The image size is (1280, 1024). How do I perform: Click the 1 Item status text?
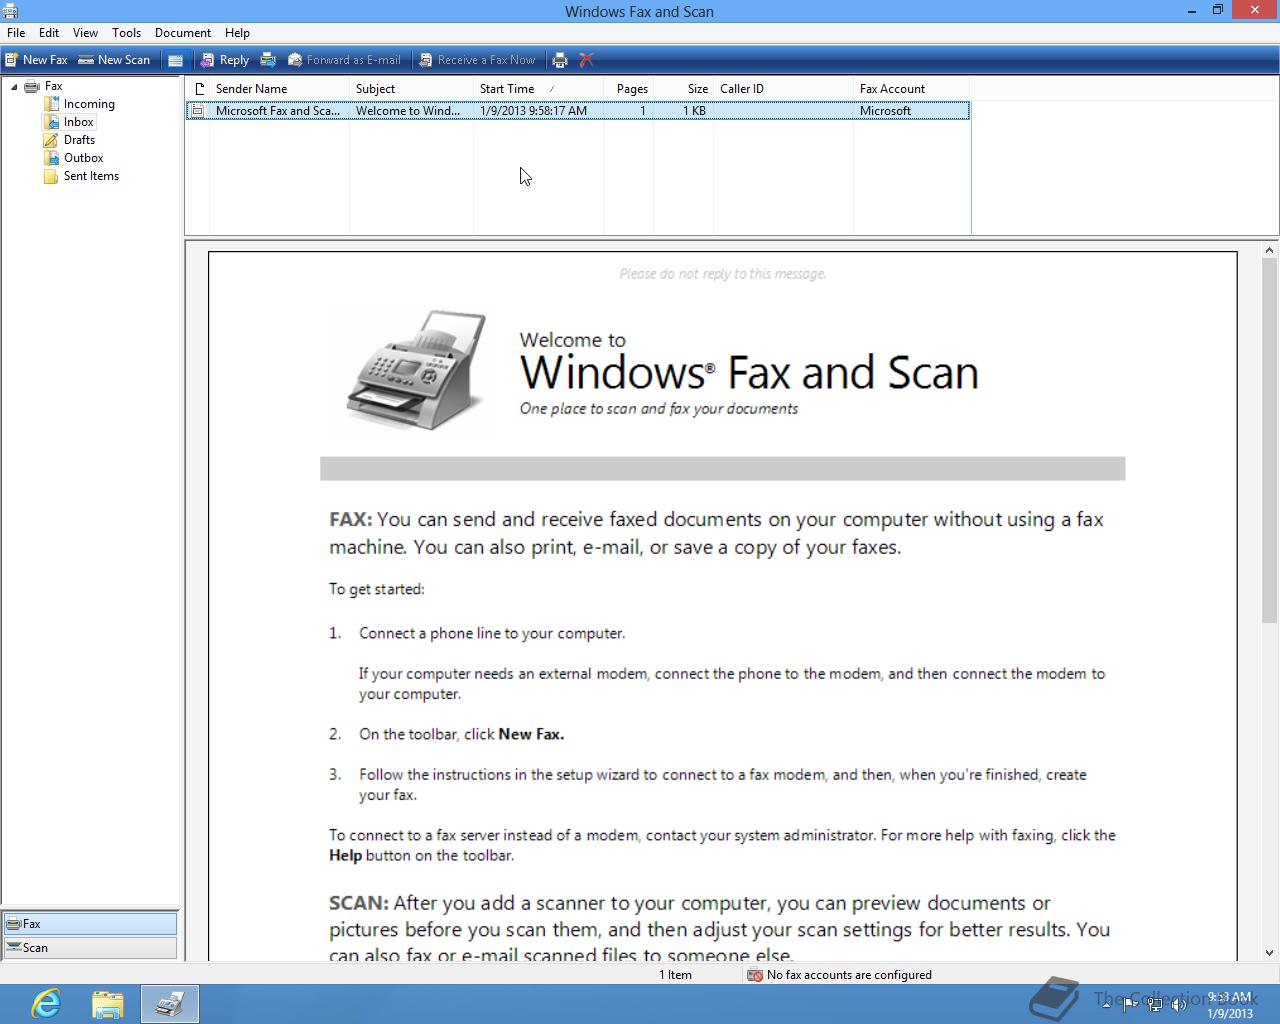tap(675, 975)
